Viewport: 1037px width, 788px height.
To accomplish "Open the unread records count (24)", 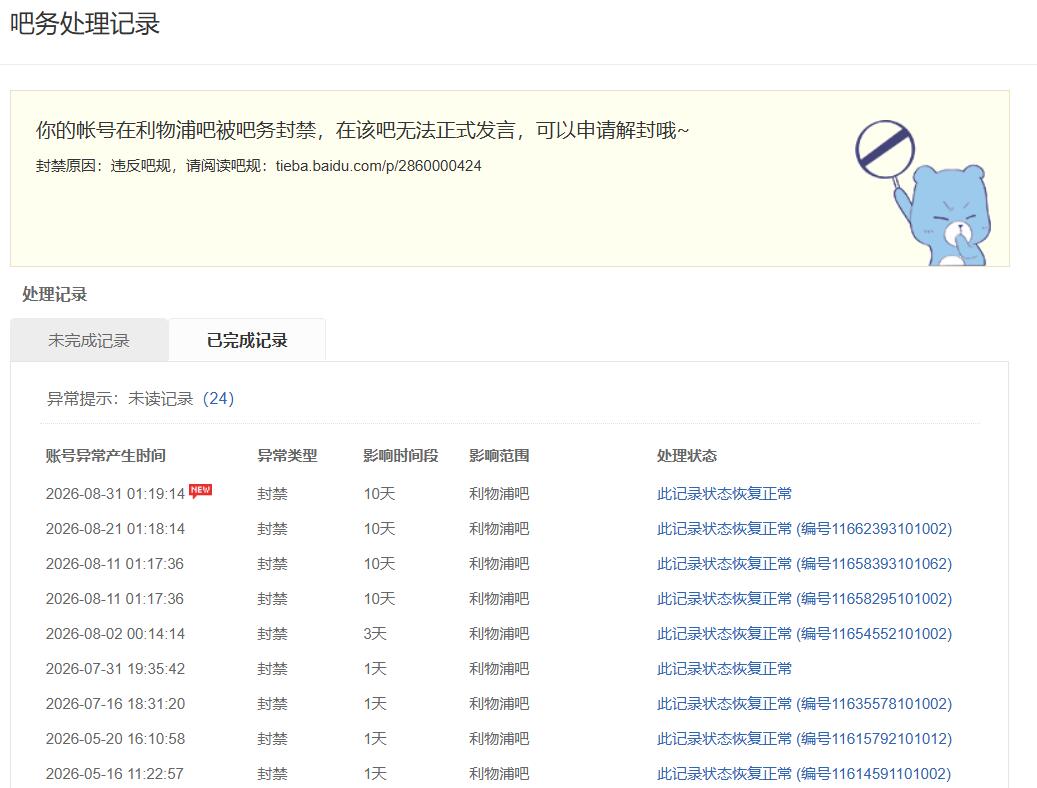I will pyautogui.click(x=218, y=398).
